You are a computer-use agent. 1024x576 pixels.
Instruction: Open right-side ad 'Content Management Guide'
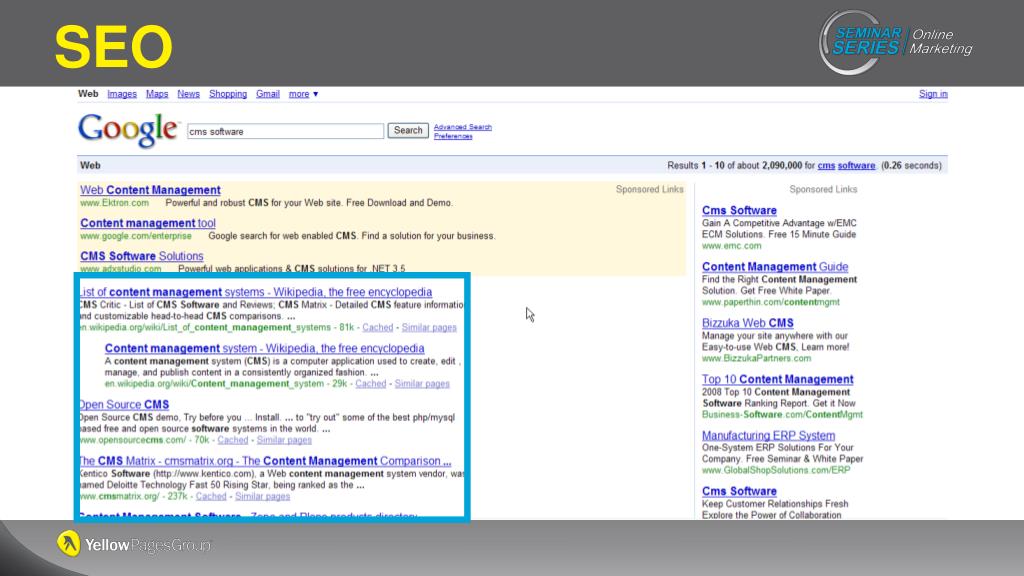coord(775,266)
